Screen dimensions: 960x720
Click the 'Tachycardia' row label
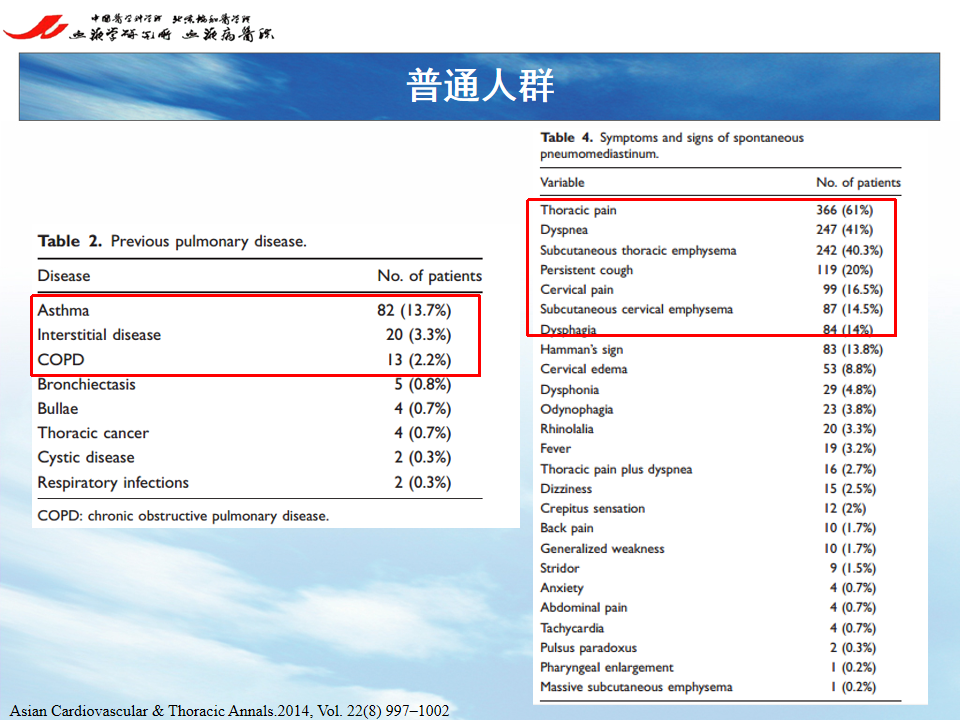tap(572, 629)
